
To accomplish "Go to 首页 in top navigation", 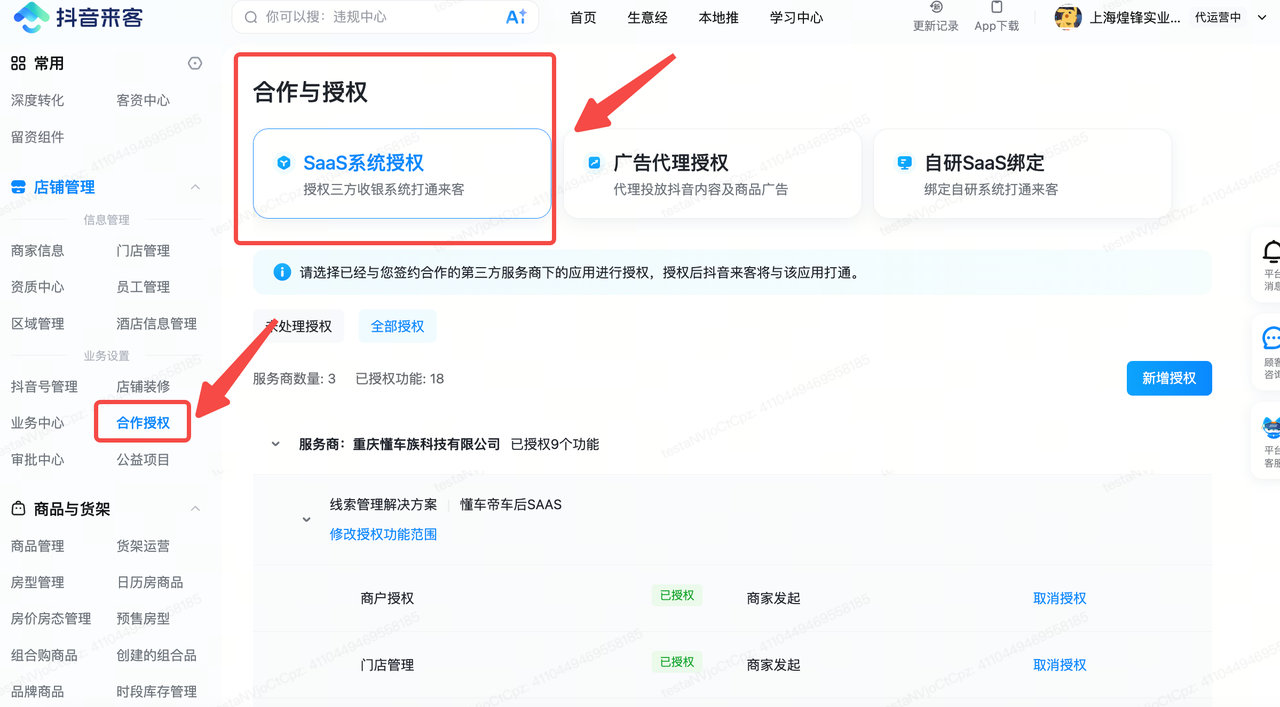I will click(x=583, y=17).
